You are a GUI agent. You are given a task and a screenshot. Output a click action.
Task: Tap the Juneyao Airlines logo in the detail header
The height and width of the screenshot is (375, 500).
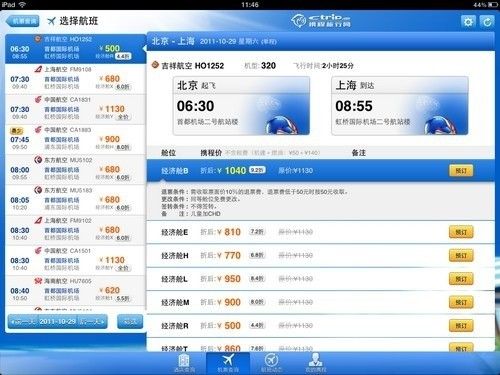(x=155, y=65)
